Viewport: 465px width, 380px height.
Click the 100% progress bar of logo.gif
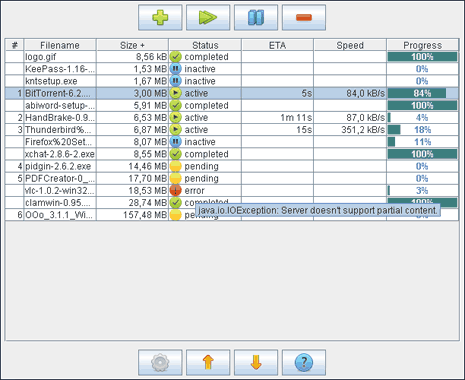[x=423, y=57]
